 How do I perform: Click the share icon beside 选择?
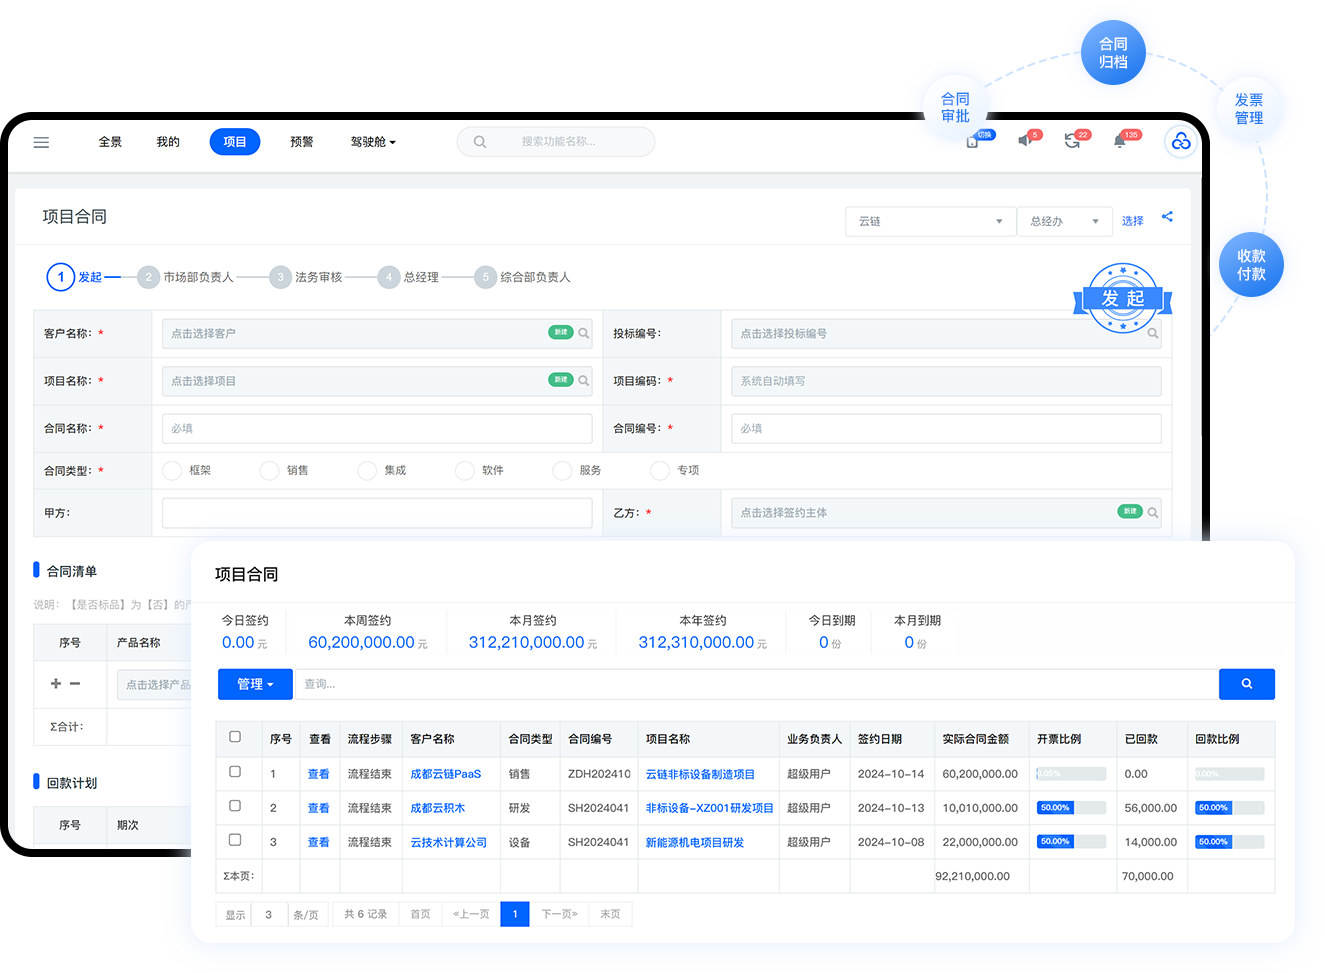tap(1167, 217)
